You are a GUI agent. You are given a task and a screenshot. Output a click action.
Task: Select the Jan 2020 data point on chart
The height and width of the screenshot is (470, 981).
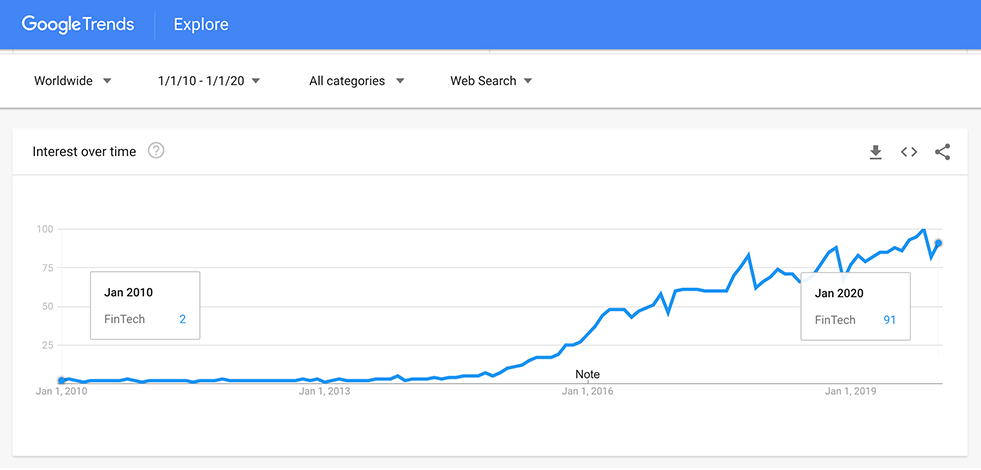click(x=938, y=243)
